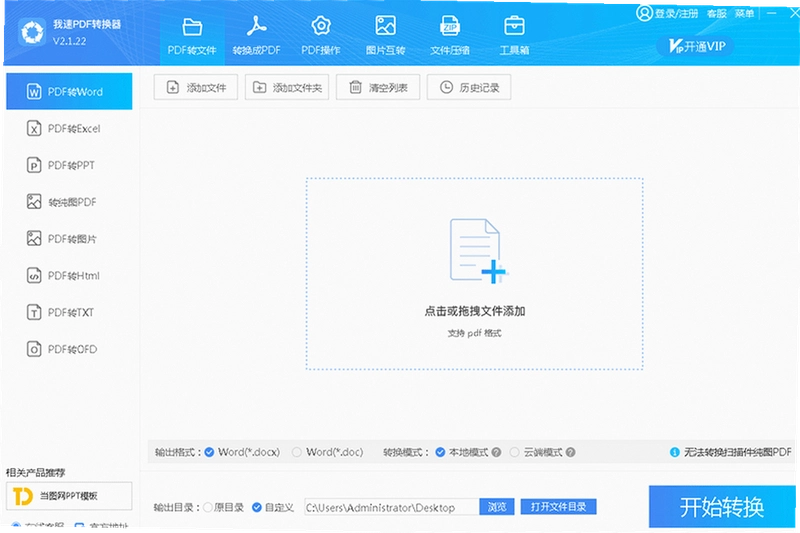Open the 菜单 menu

click(x=744, y=14)
